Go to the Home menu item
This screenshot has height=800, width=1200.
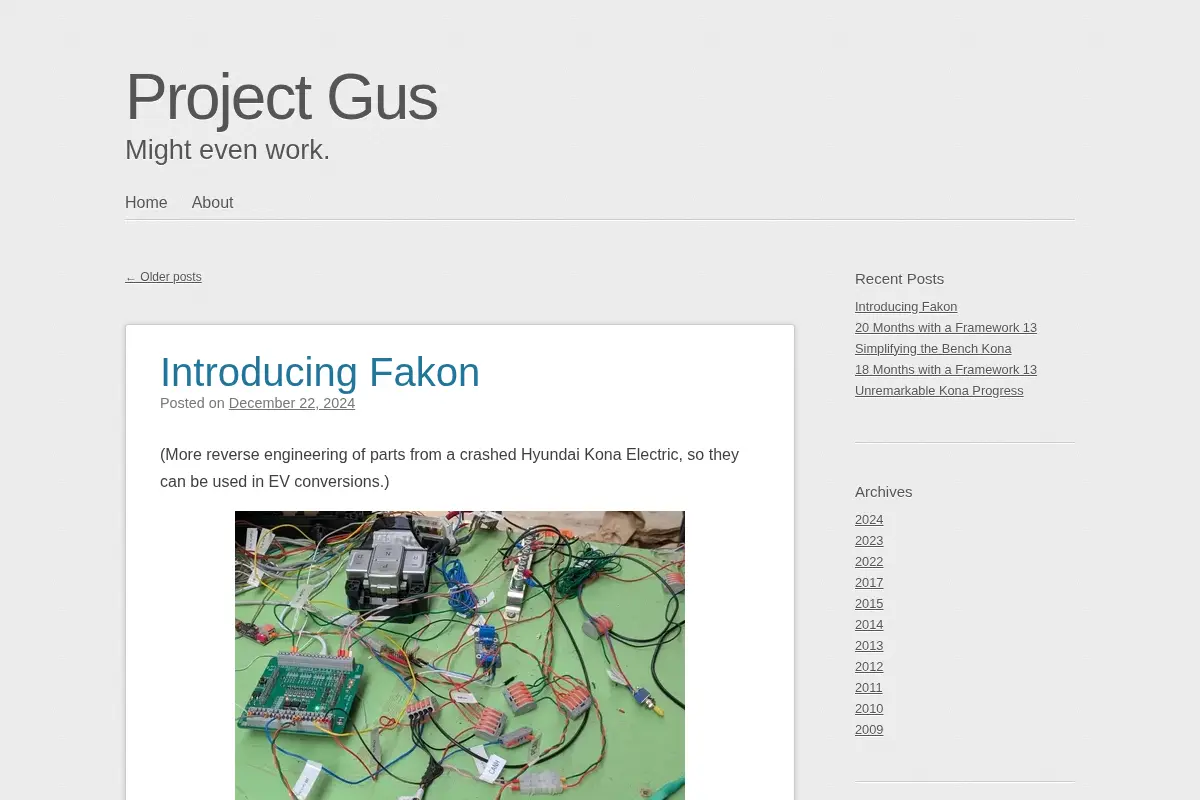[146, 202]
